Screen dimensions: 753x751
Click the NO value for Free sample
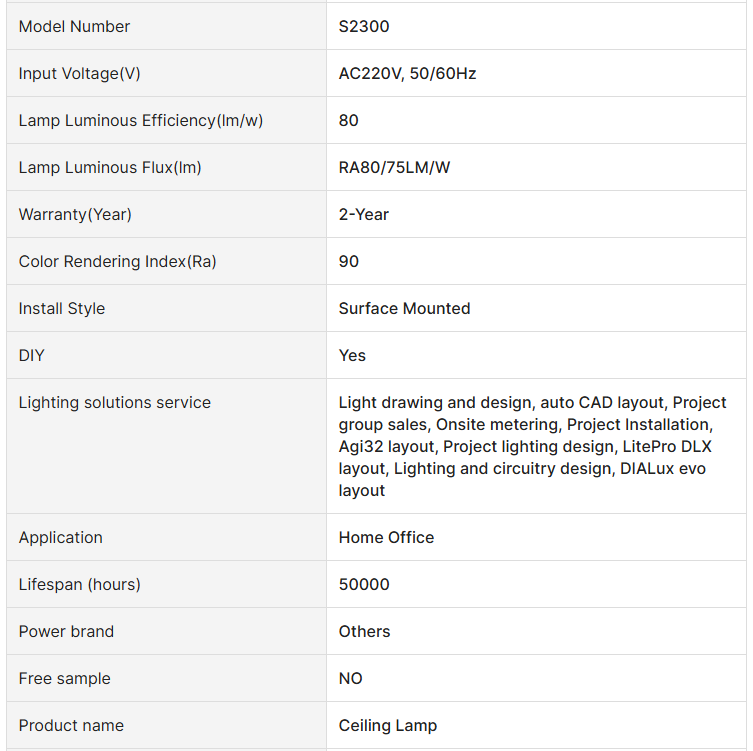point(350,678)
